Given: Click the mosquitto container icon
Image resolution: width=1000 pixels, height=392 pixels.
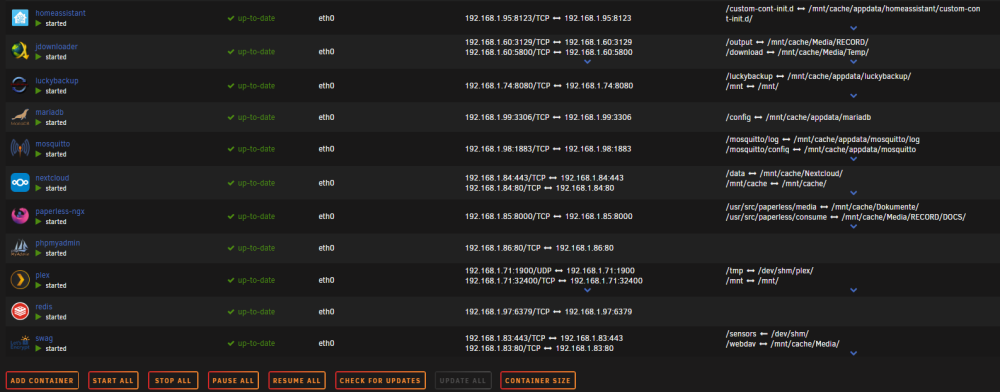Looking at the screenshot, I should point(20,149).
